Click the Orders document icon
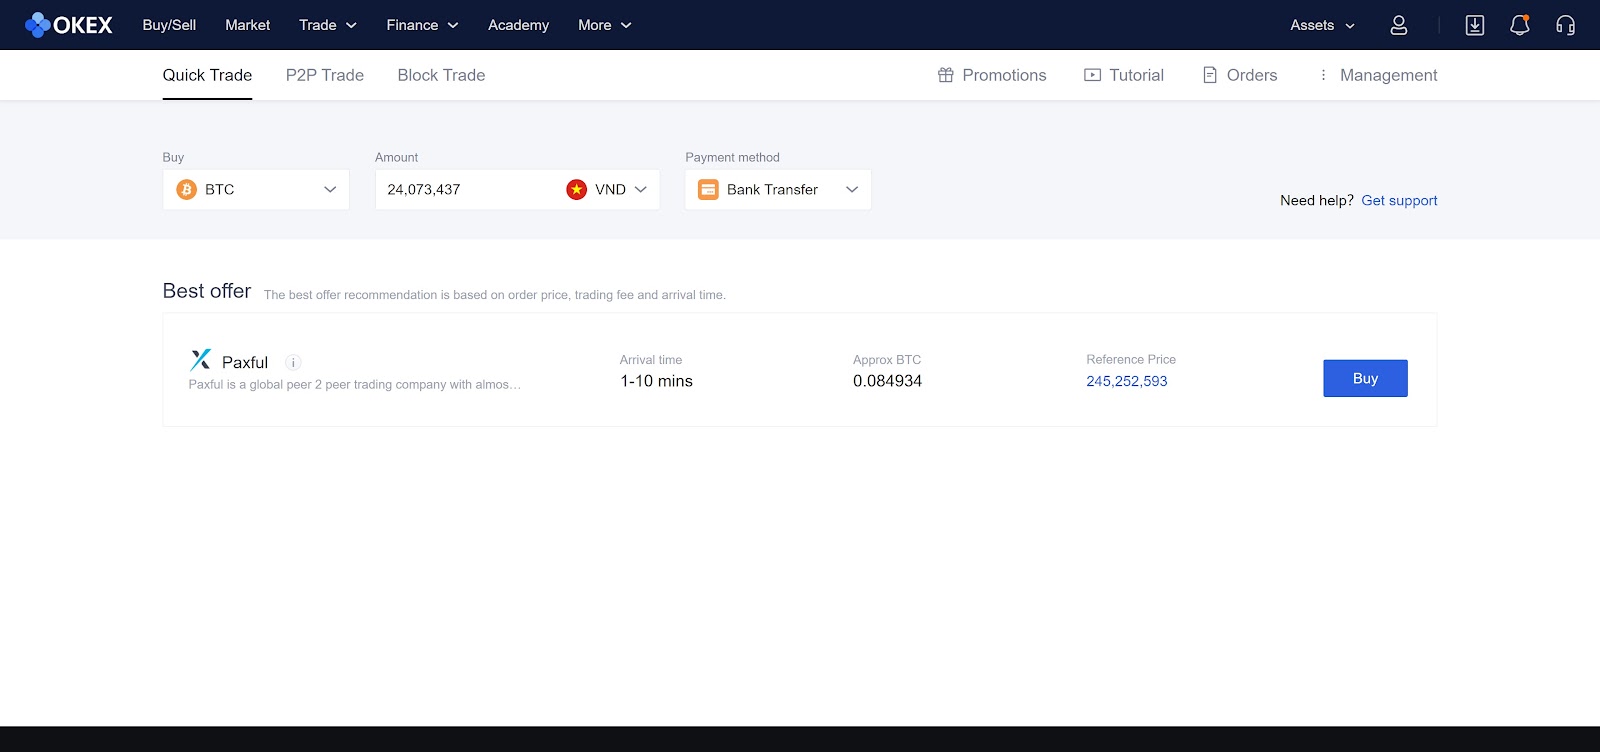Viewport: 1600px width, 752px height. tap(1210, 75)
